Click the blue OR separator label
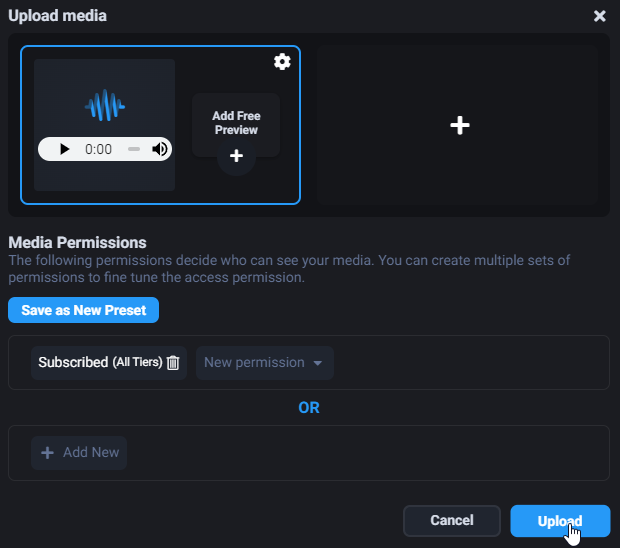This screenshot has width=620, height=548. [309, 408]
